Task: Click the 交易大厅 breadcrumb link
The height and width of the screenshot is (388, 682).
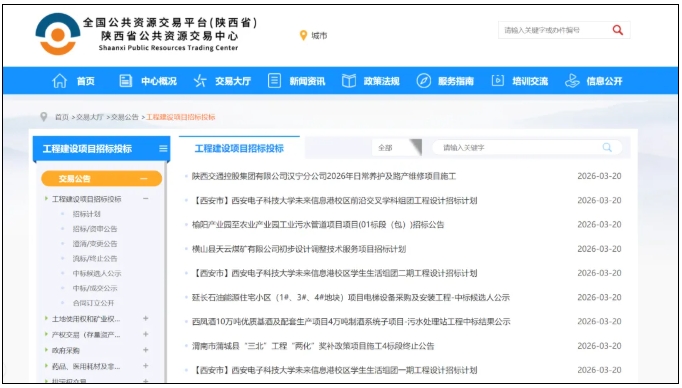Action: pos(90,117)
